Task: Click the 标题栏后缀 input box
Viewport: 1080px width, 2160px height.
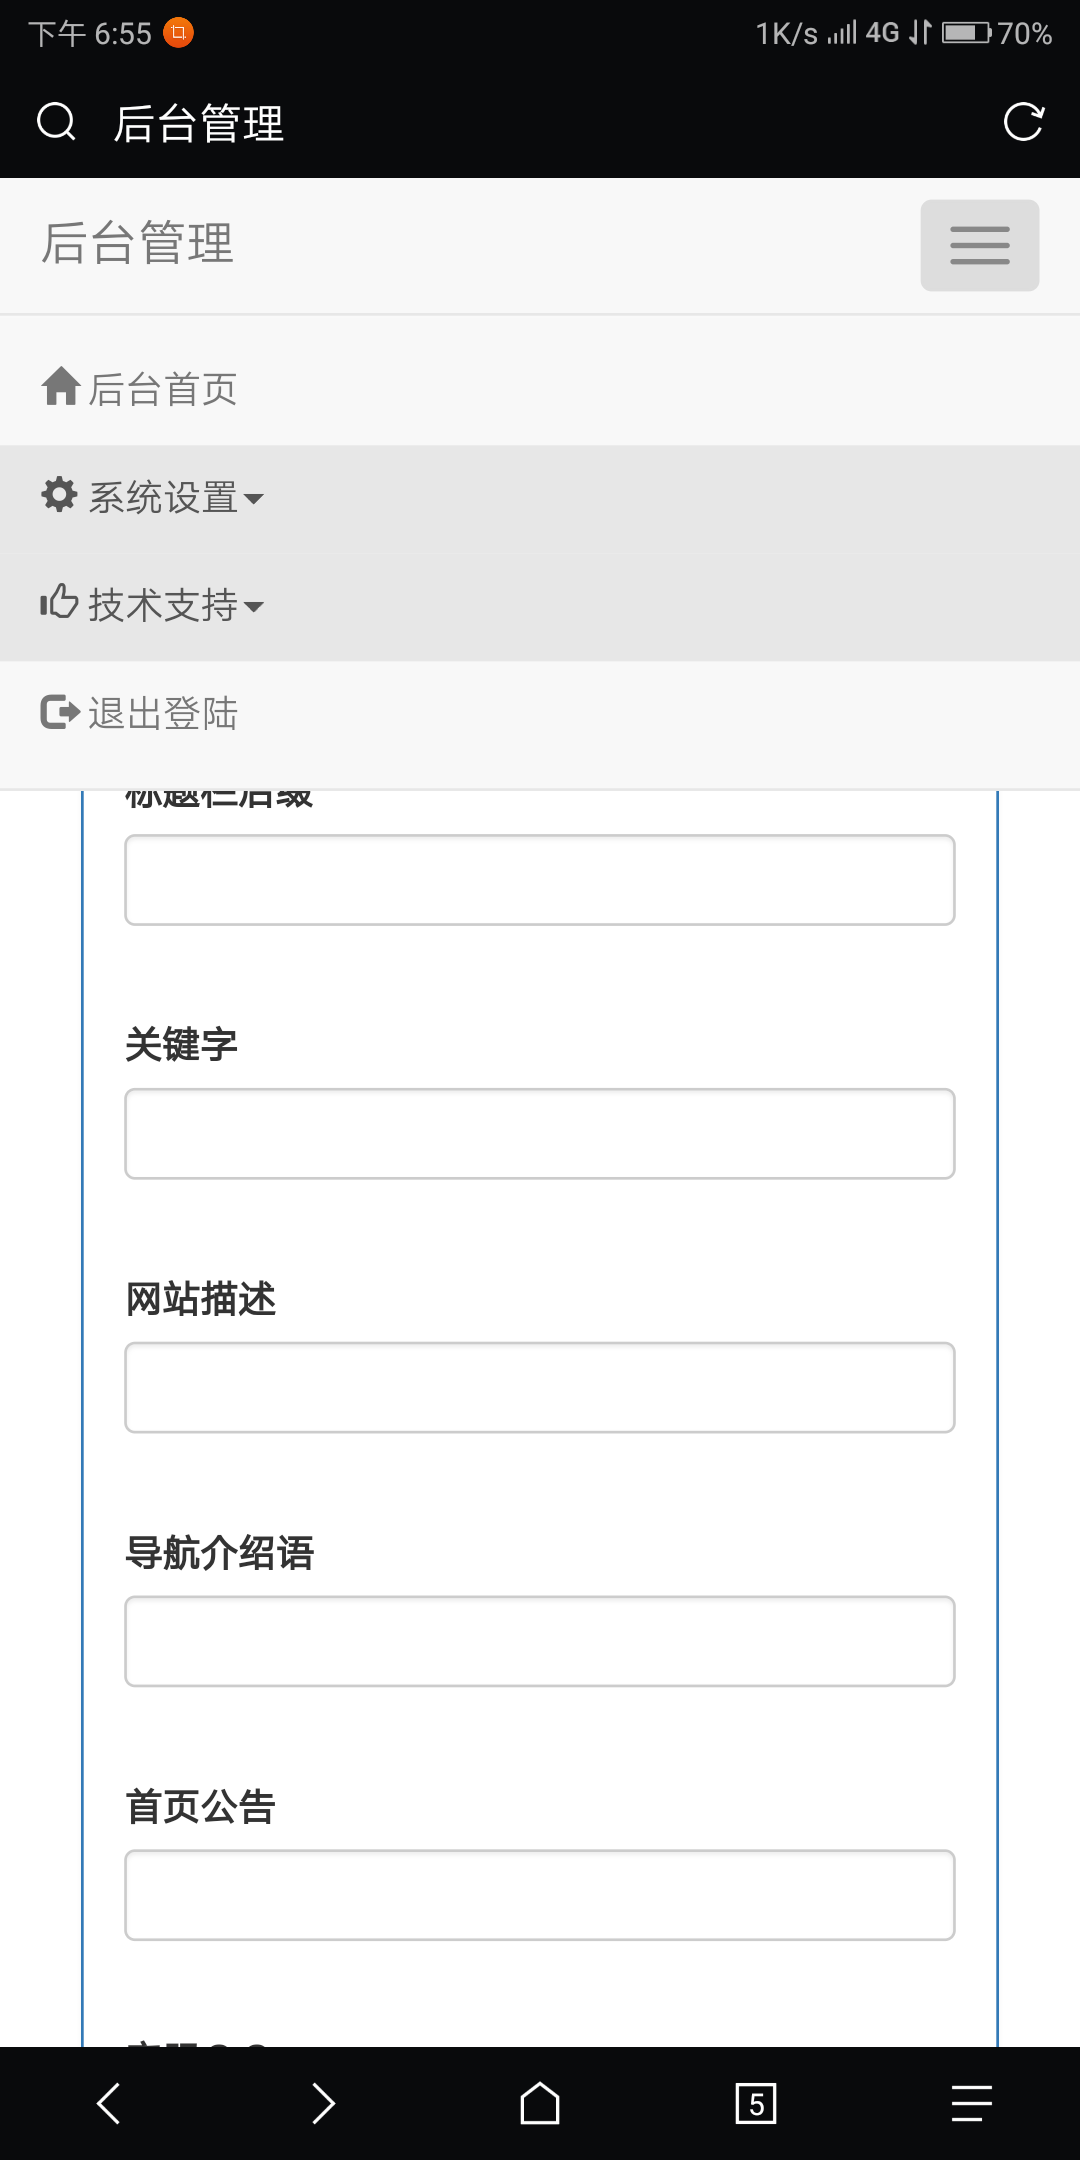Action: coord(540,879)
